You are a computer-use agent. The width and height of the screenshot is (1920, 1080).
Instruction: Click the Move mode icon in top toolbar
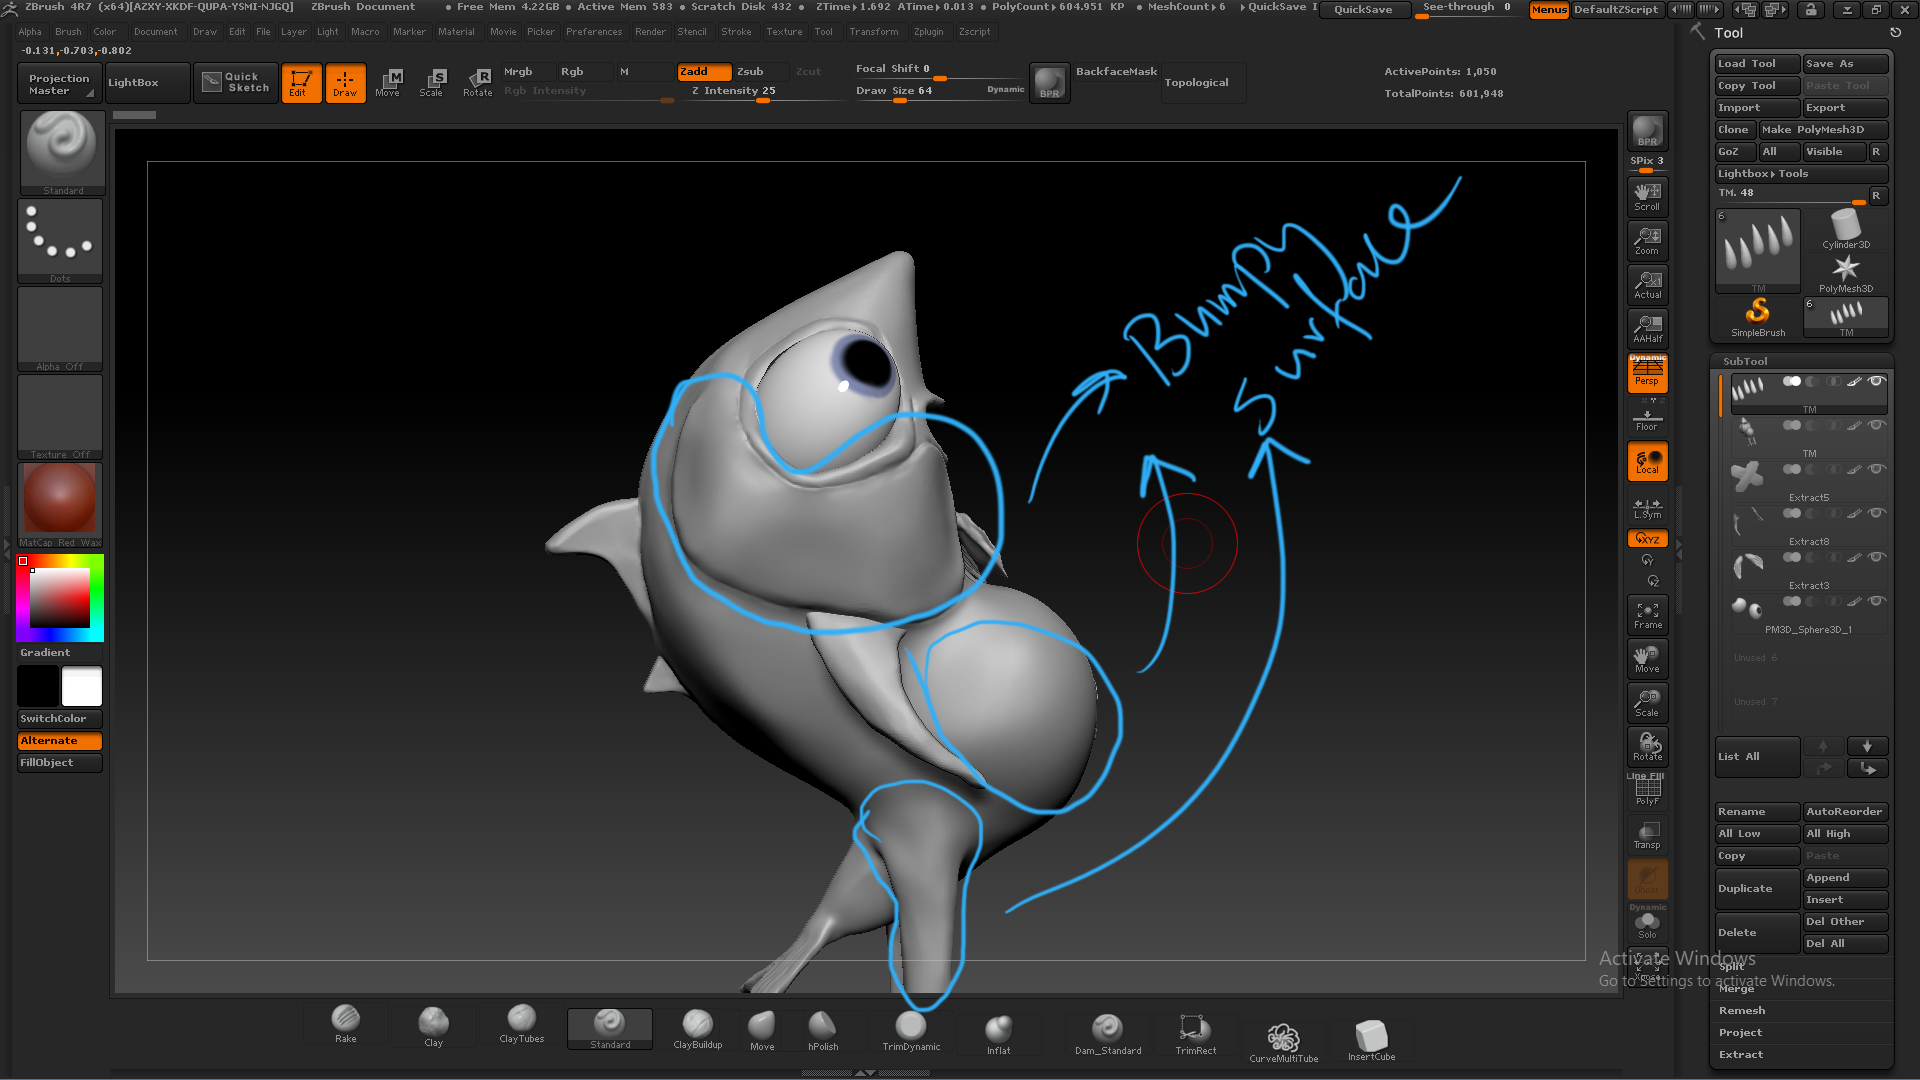(x=388, y=82)
